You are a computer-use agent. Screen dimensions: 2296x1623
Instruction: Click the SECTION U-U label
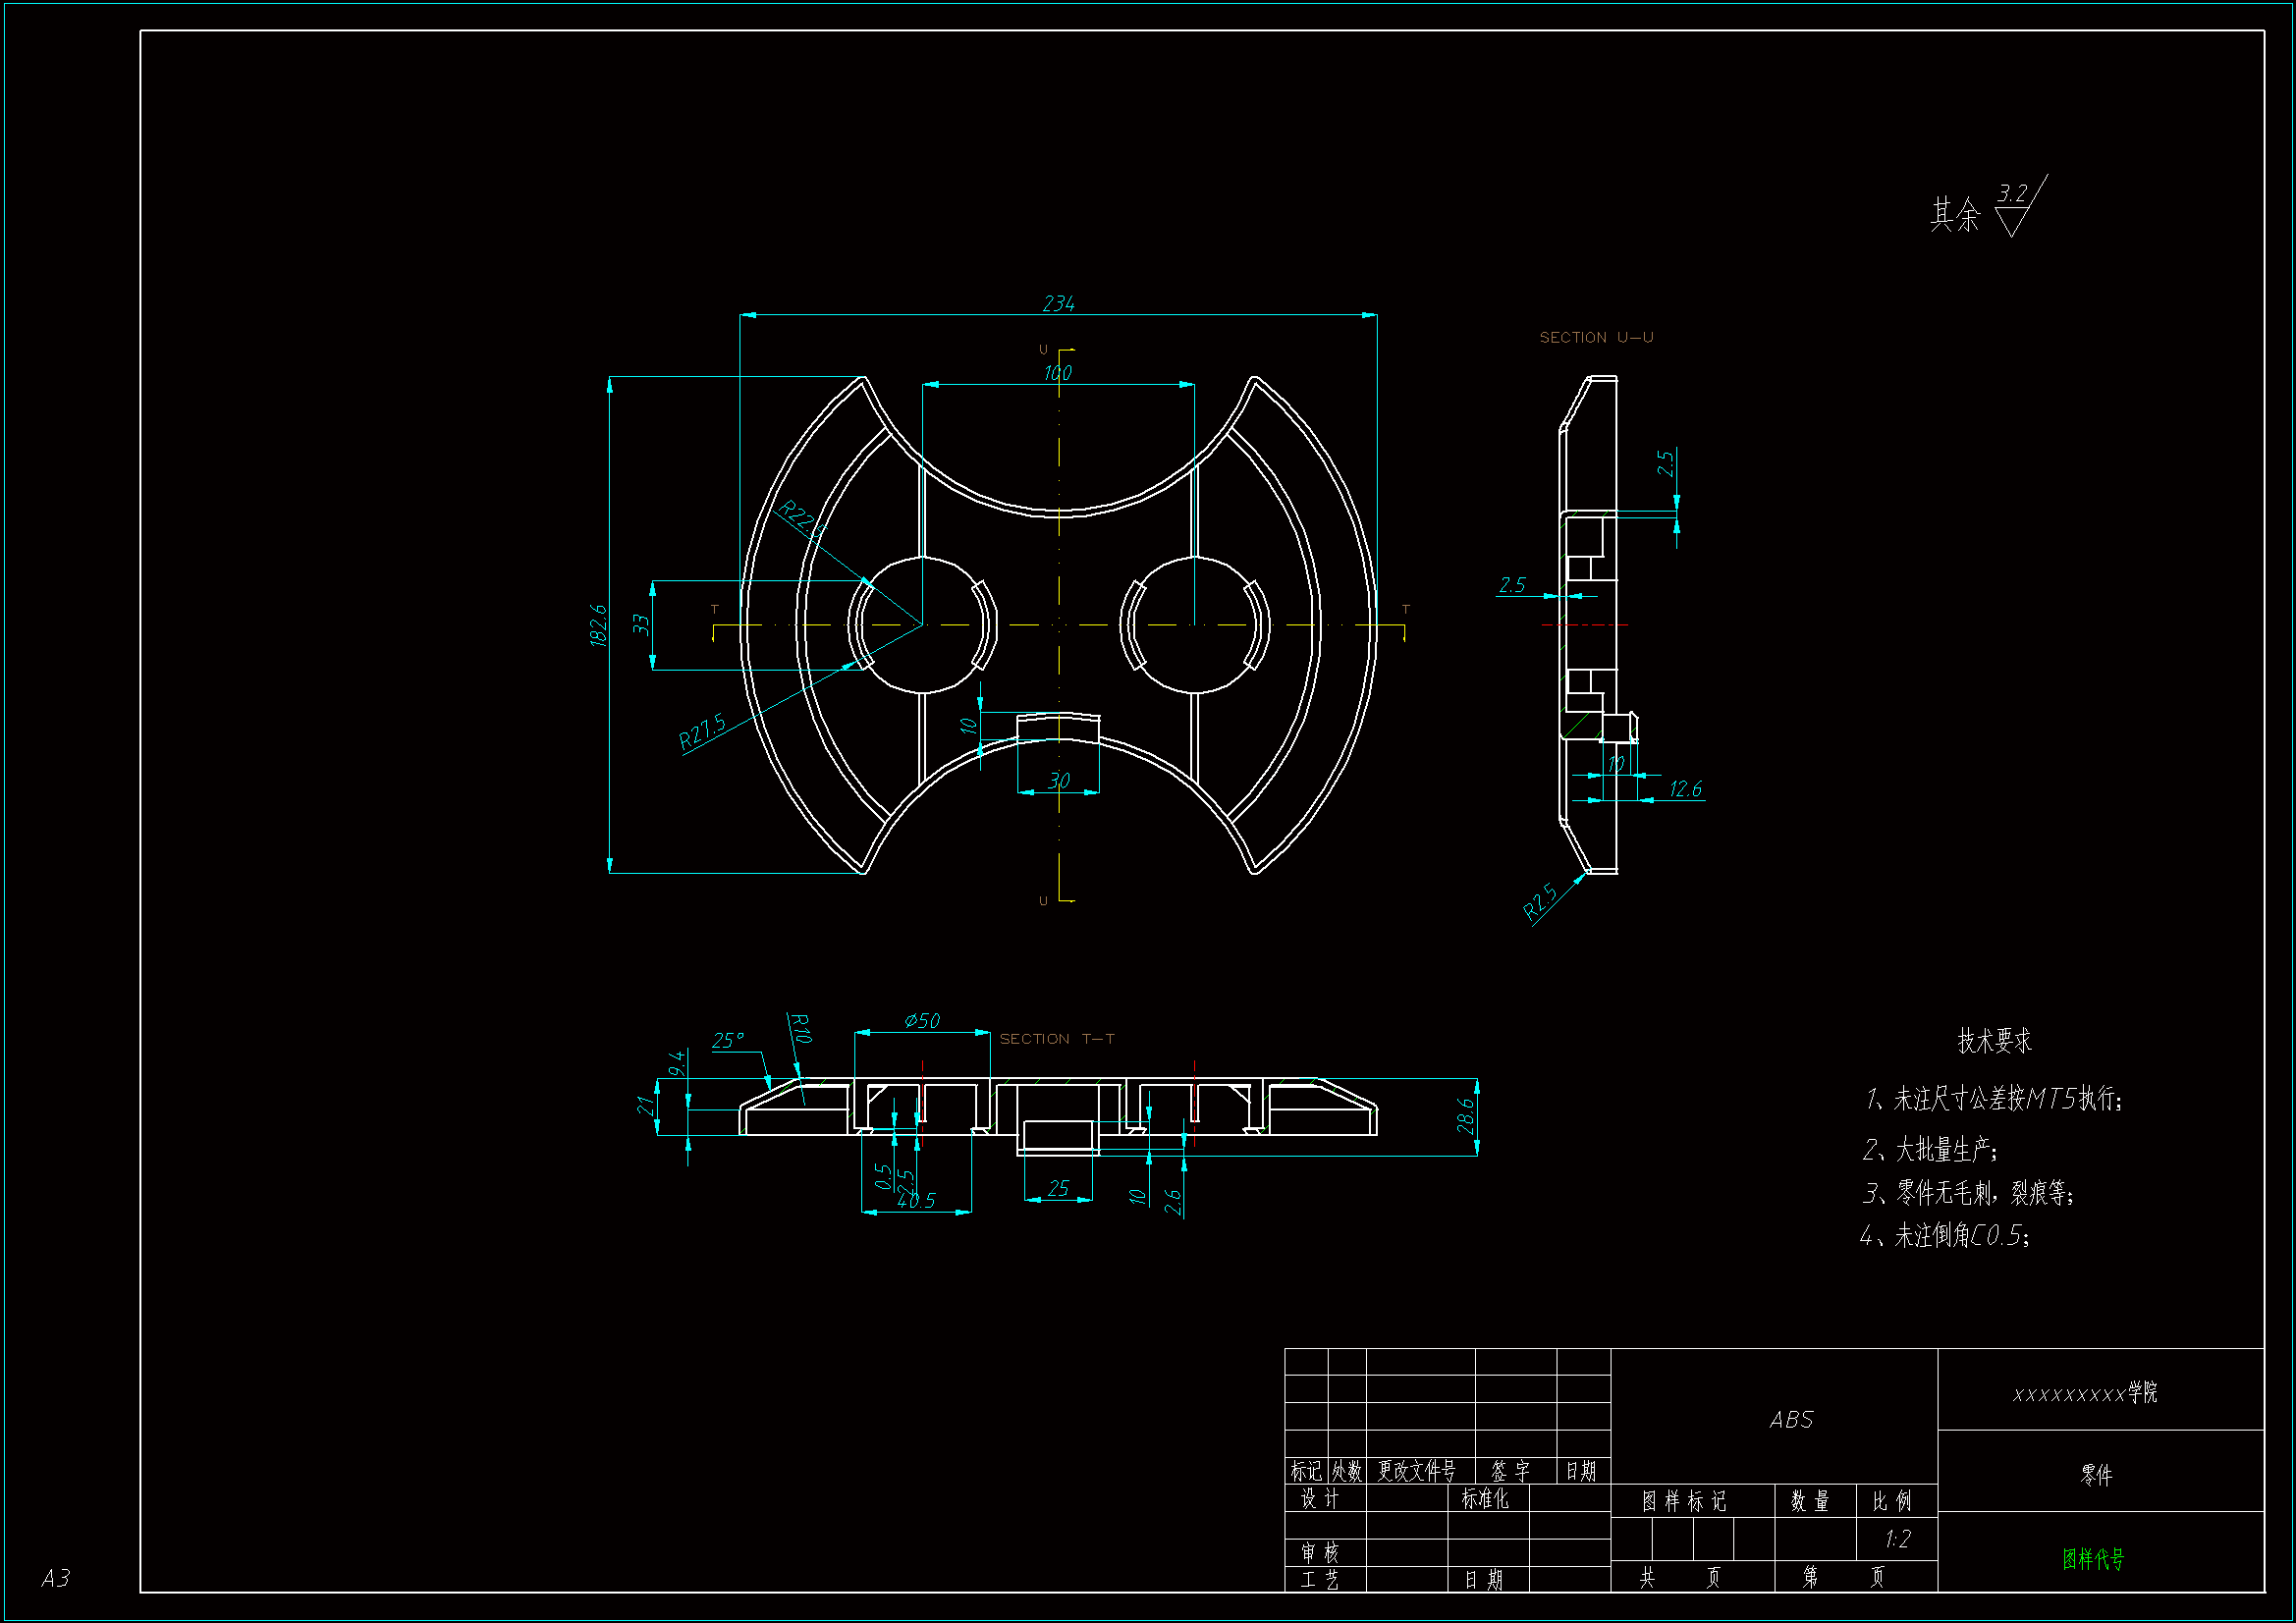coord(1596,338)
